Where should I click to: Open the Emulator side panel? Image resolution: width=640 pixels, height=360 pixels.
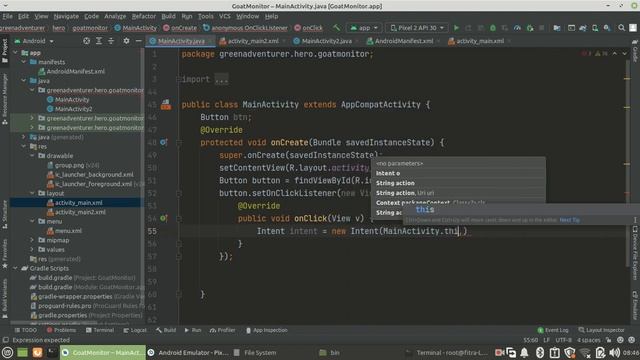(x=635, y=305)
